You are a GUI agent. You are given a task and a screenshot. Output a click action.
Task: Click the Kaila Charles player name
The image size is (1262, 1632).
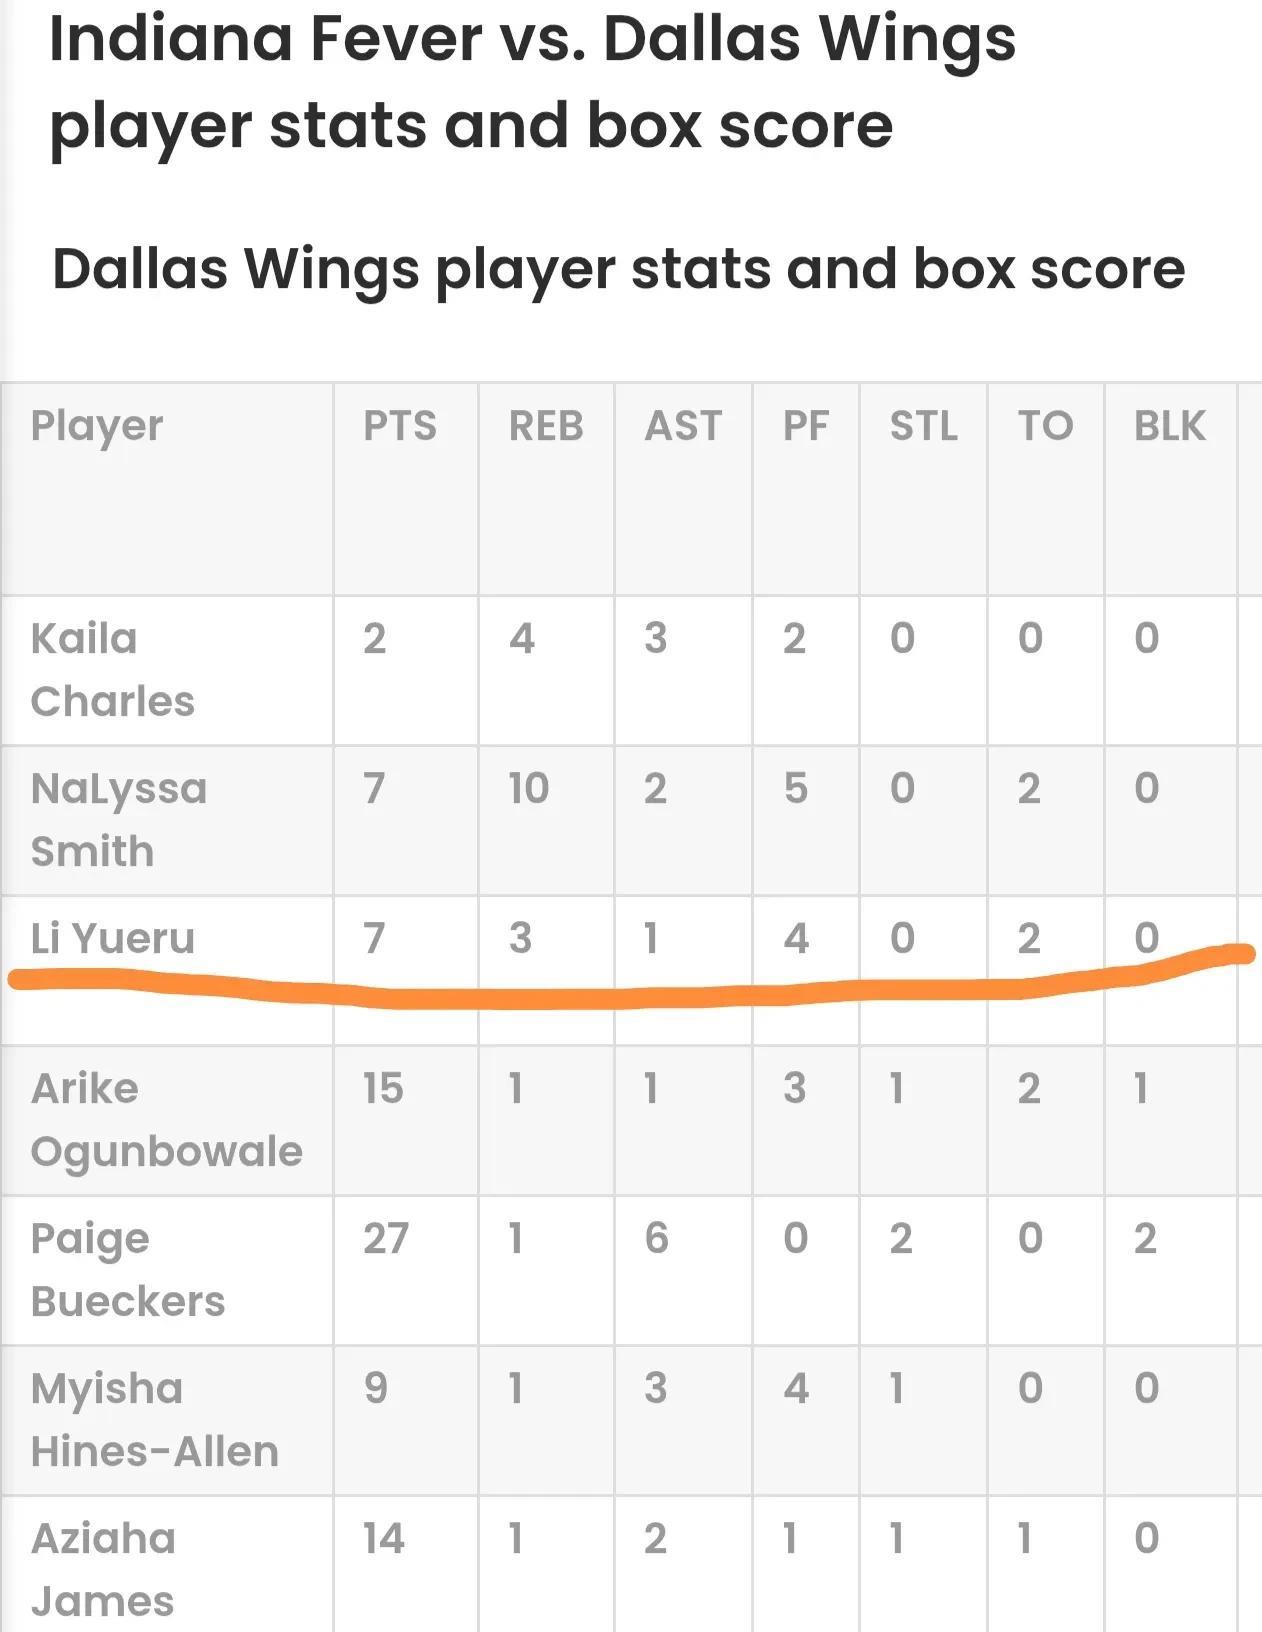(x=112, y=670)
